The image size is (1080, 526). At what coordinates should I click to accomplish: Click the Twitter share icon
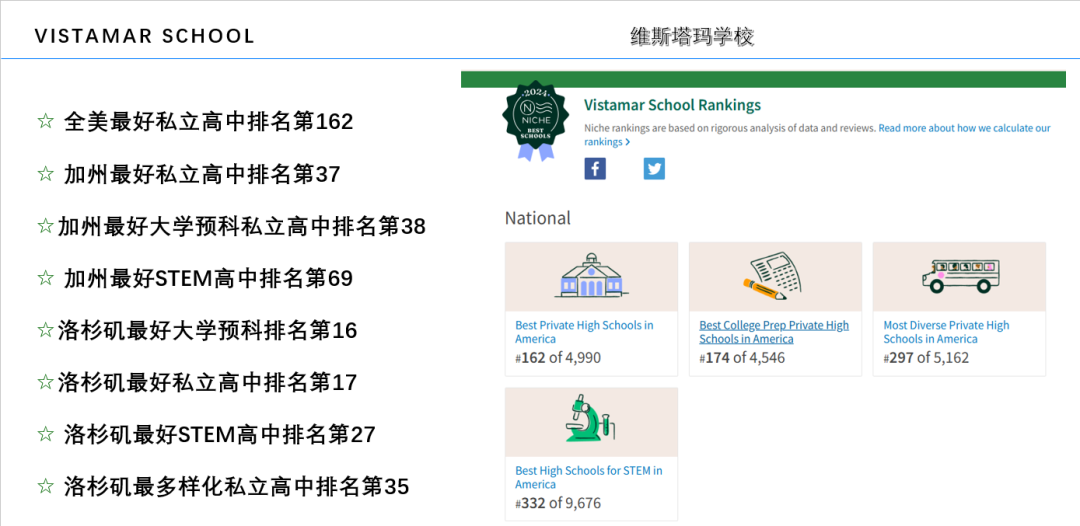pos(654,169)
